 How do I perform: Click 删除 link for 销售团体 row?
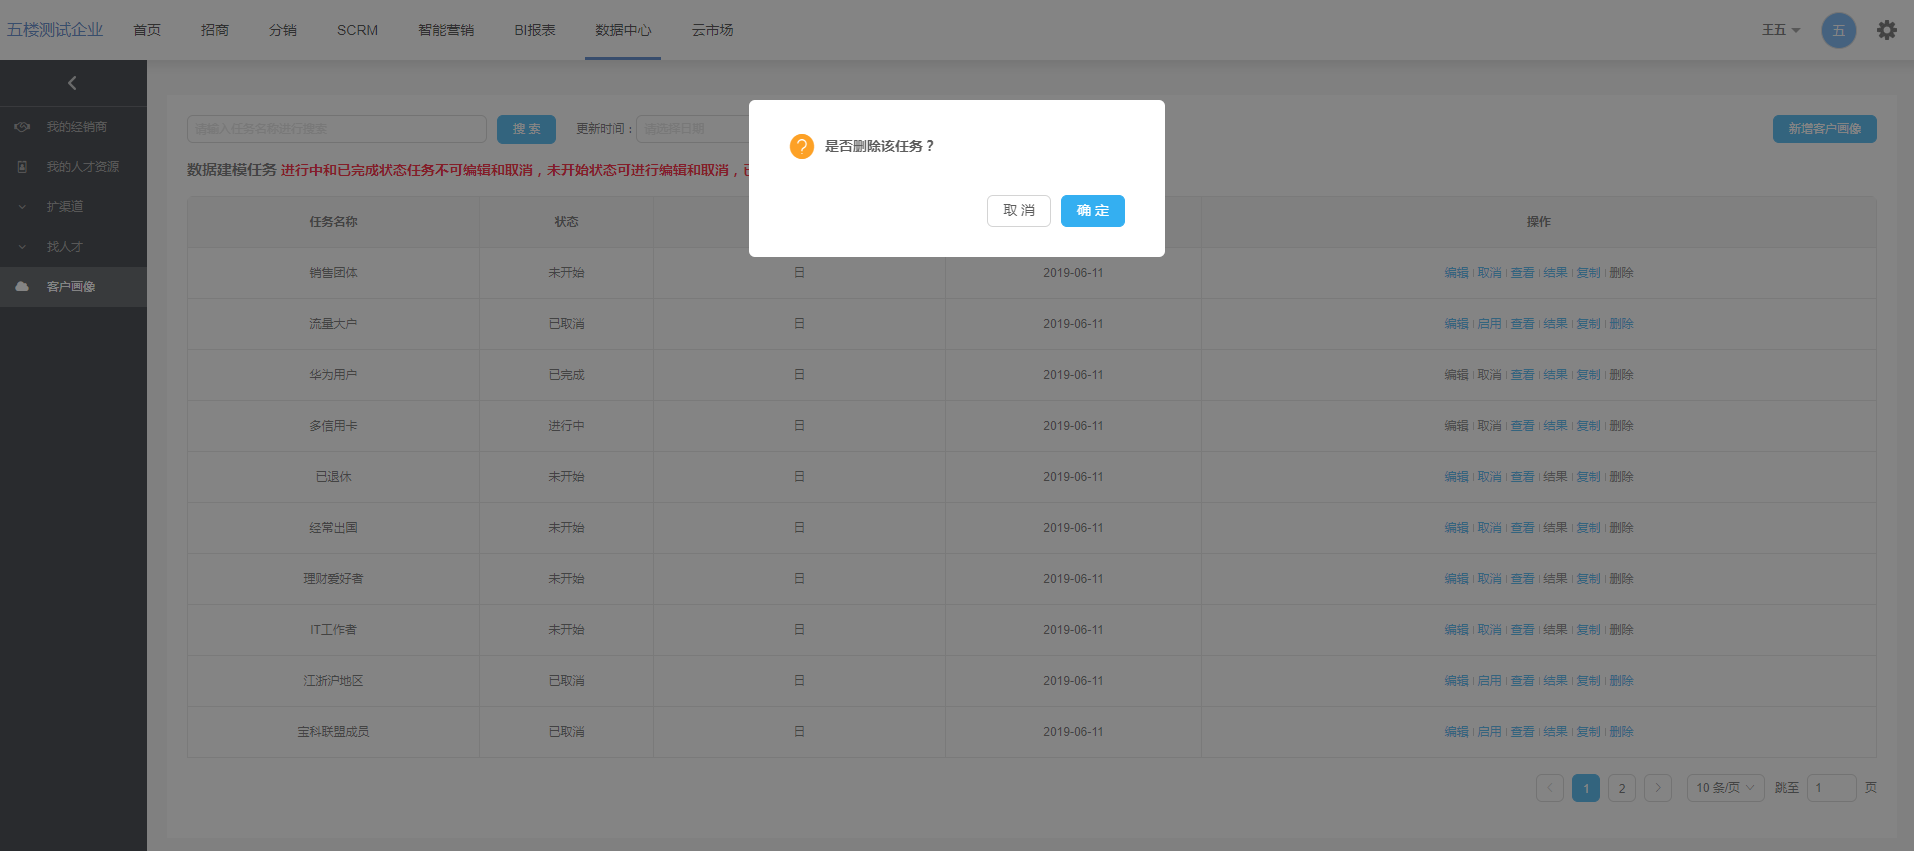[x=1621, y=273]
